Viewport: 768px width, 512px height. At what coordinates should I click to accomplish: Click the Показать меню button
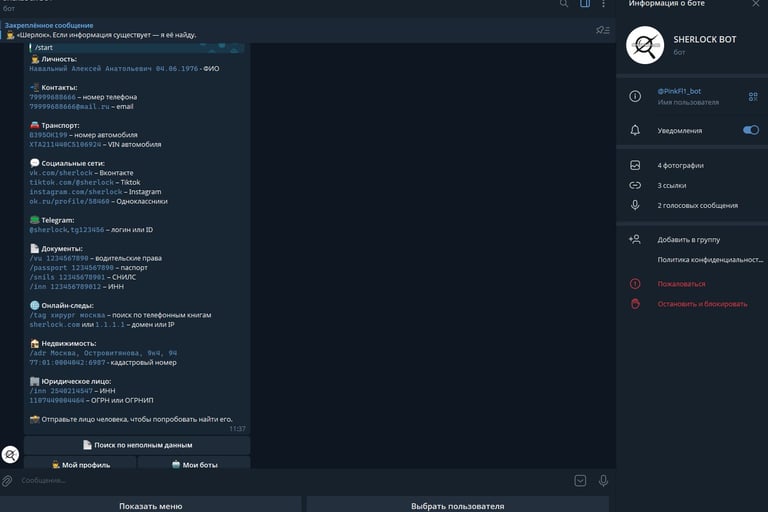[x=151, y=505]
